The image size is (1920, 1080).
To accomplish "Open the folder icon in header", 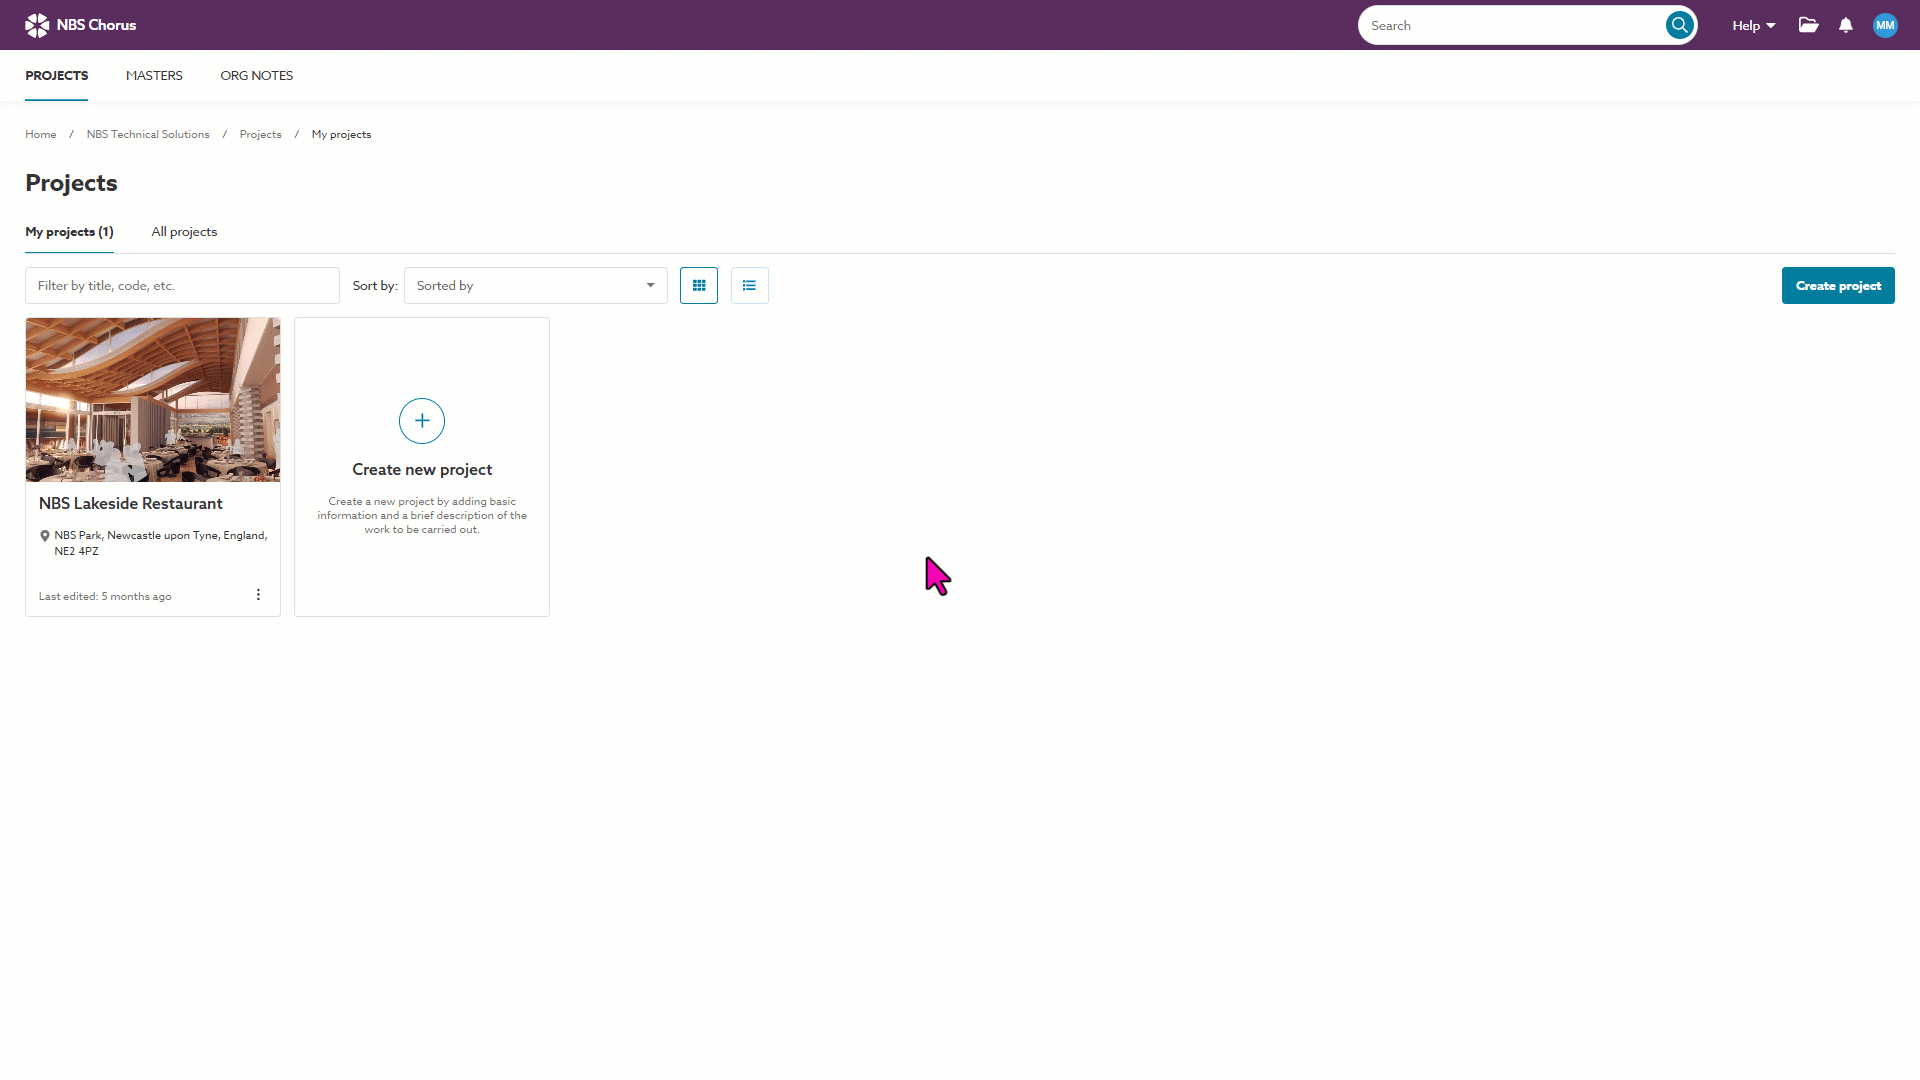I will coord(1808,25).
